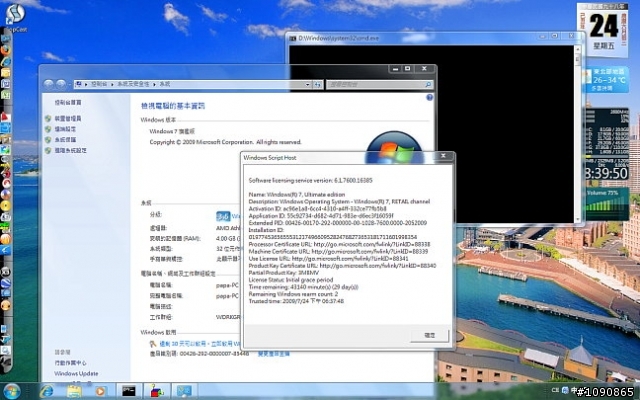Viewport: 640px width, 400px height.
Task: Open the calendar gadget showing 24
Action: click(602, 29)
